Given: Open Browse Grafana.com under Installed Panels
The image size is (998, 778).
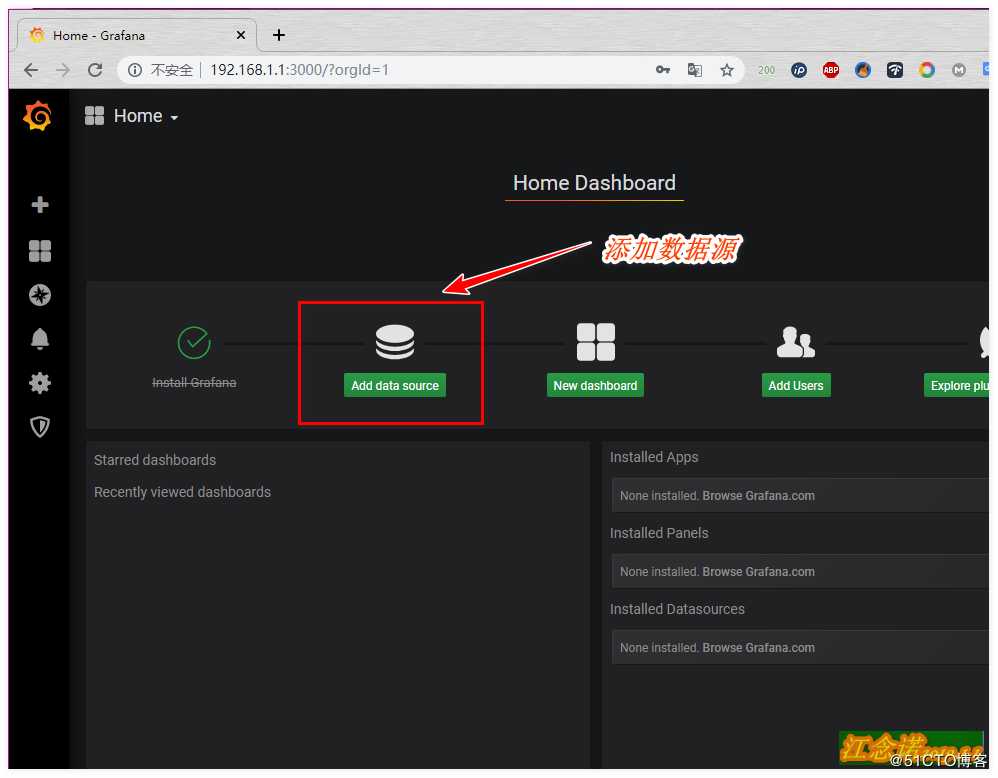Looking at the screenshot, I should [x=758, y=572].
